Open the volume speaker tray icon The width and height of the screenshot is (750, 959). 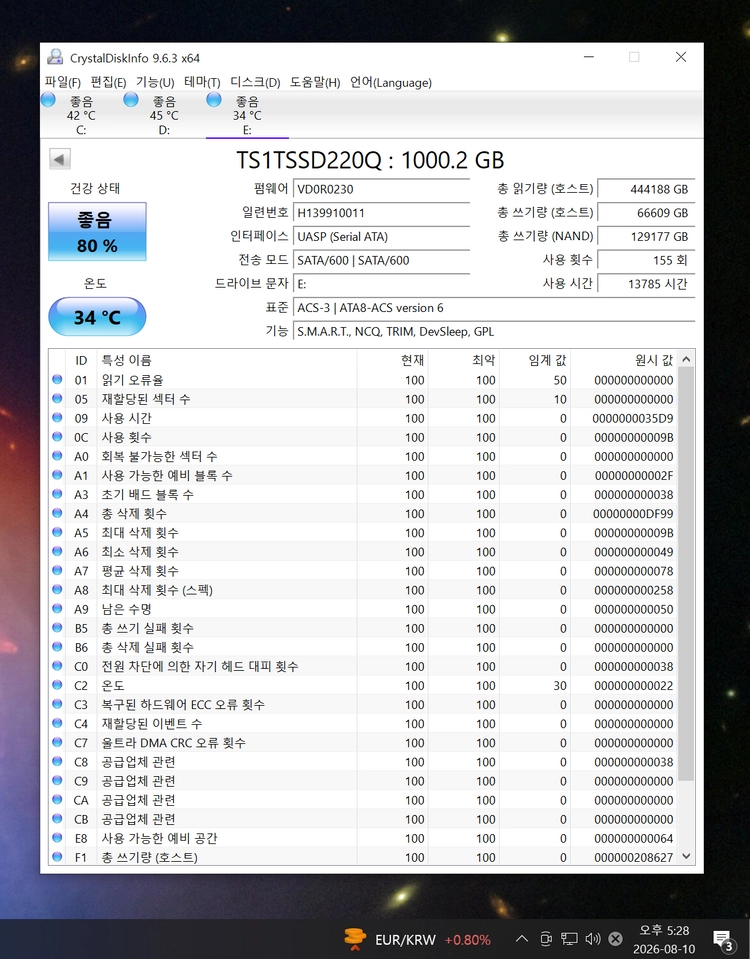pyautogui.click(x=593, y=939)
